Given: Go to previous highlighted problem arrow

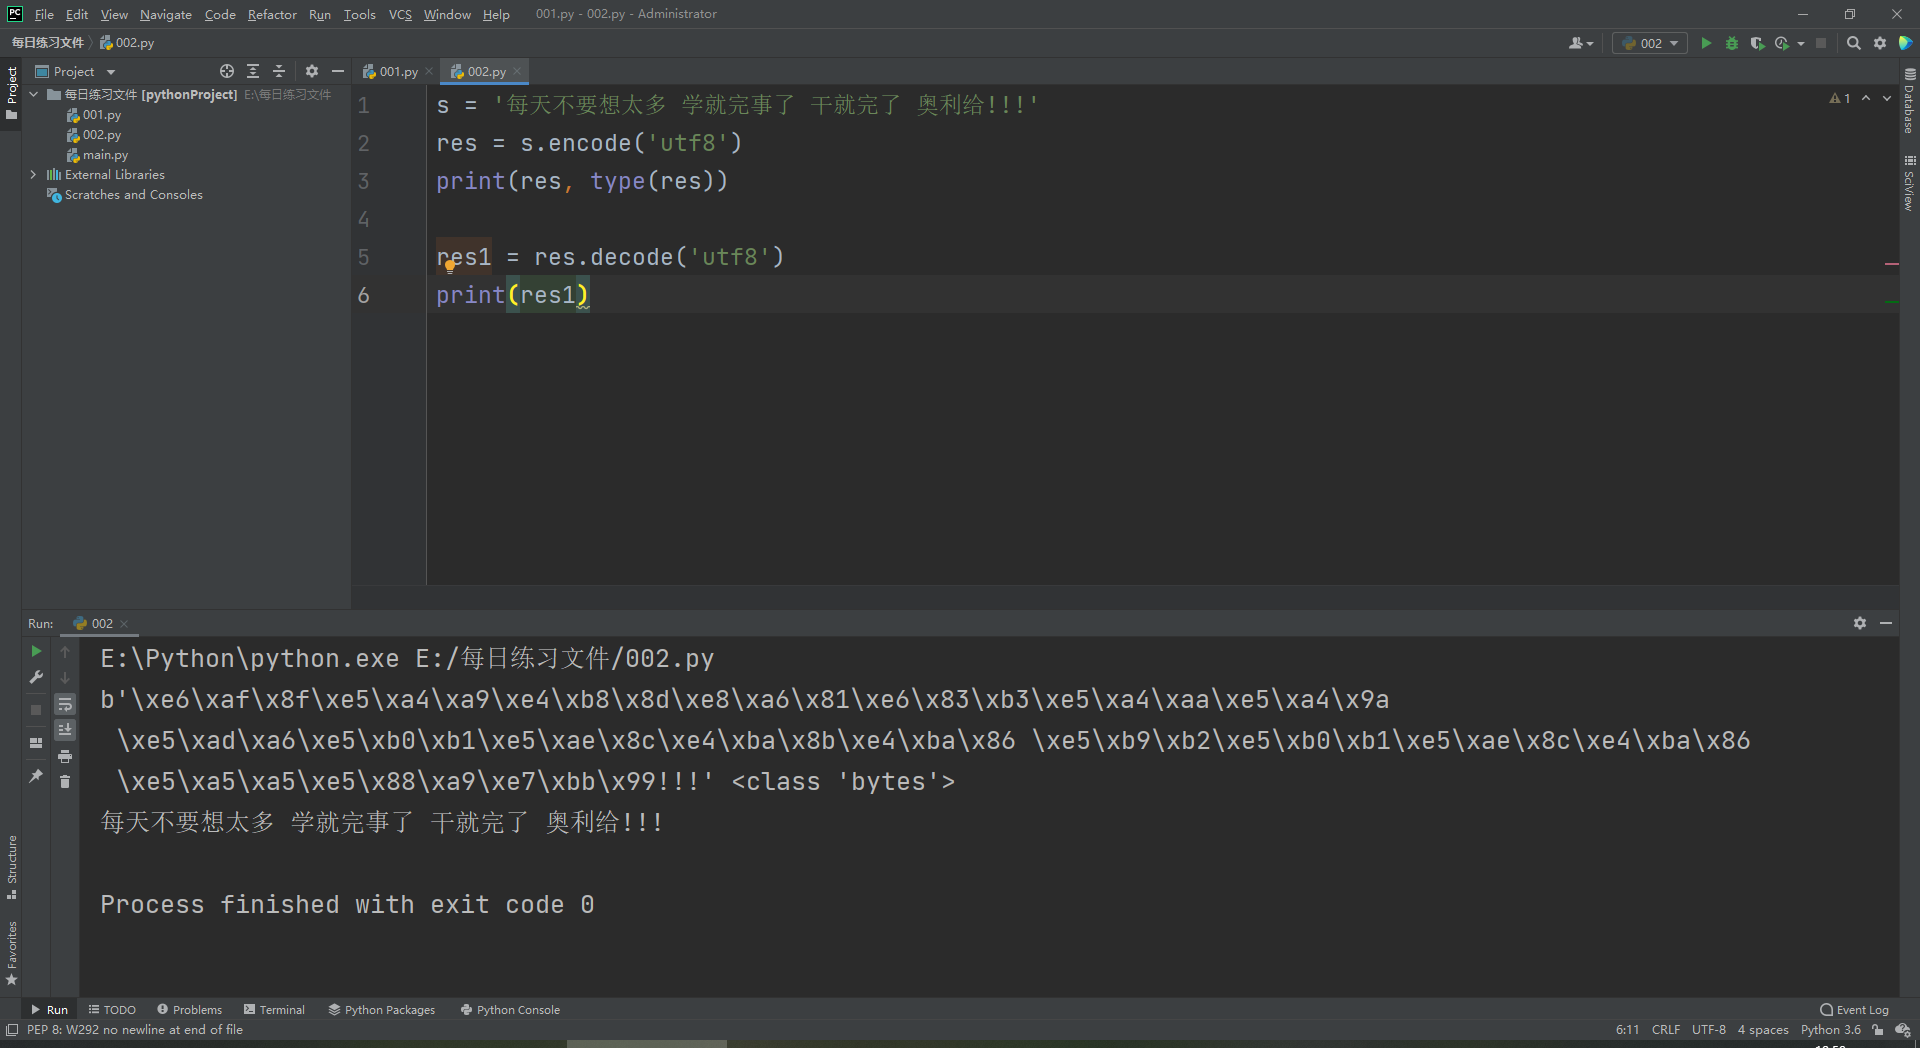Looking at the screenshot, I should tap(1866, 98).
